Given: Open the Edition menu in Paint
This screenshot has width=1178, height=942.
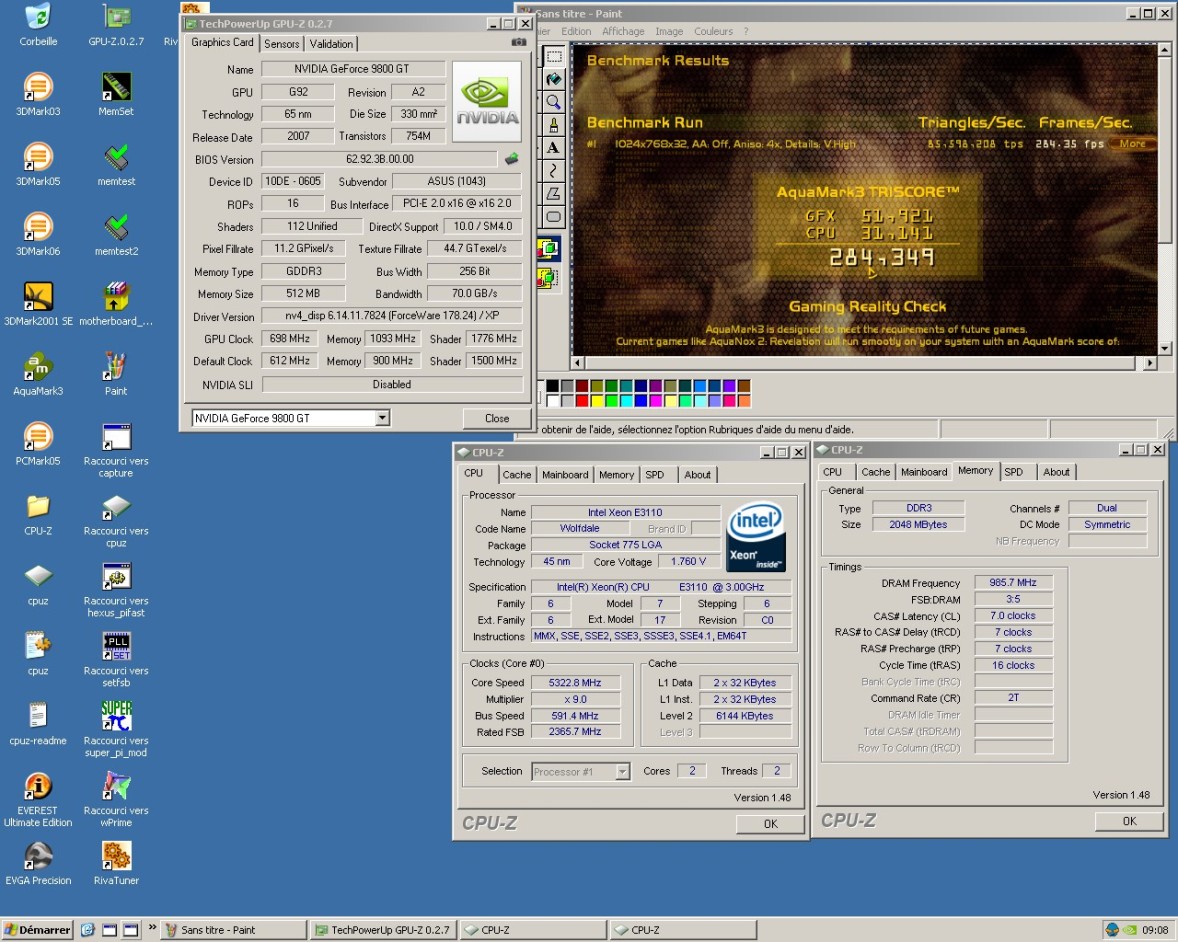Looking at the screenshot, I should click(576, 32).
